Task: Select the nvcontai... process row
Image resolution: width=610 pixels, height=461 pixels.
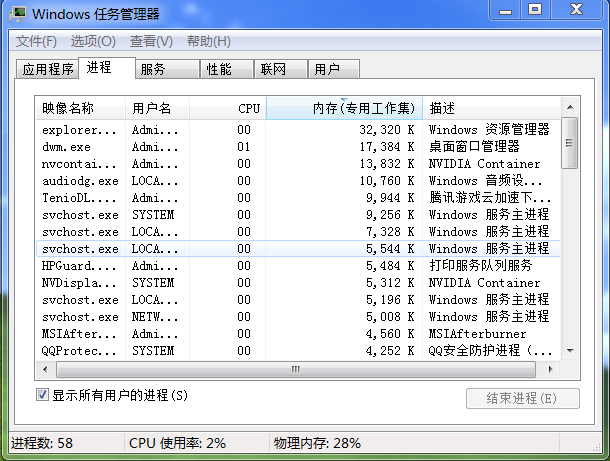Action: (x=298, y=164)
